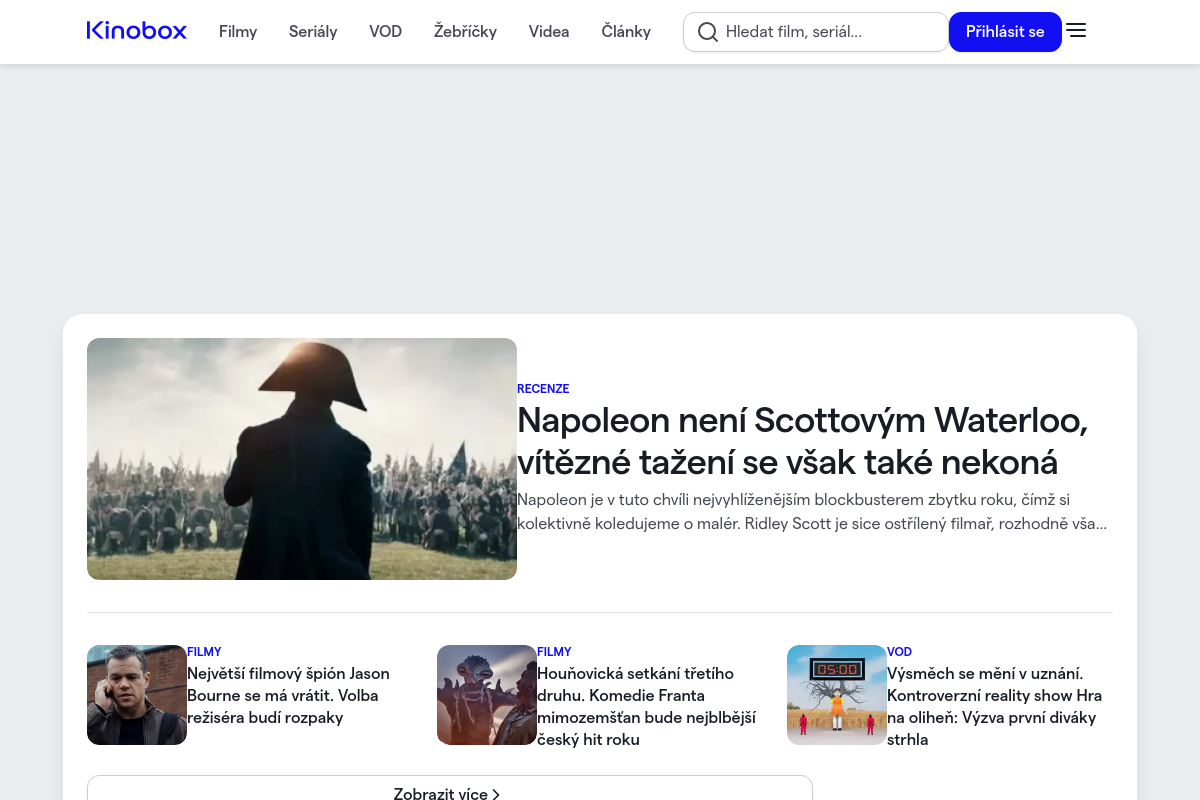Image resolution: width=1200 pixels, height=800 pixels.
Task: Open the Franta mimozemšťan article thumbnail
Action: tap(487, 695)
